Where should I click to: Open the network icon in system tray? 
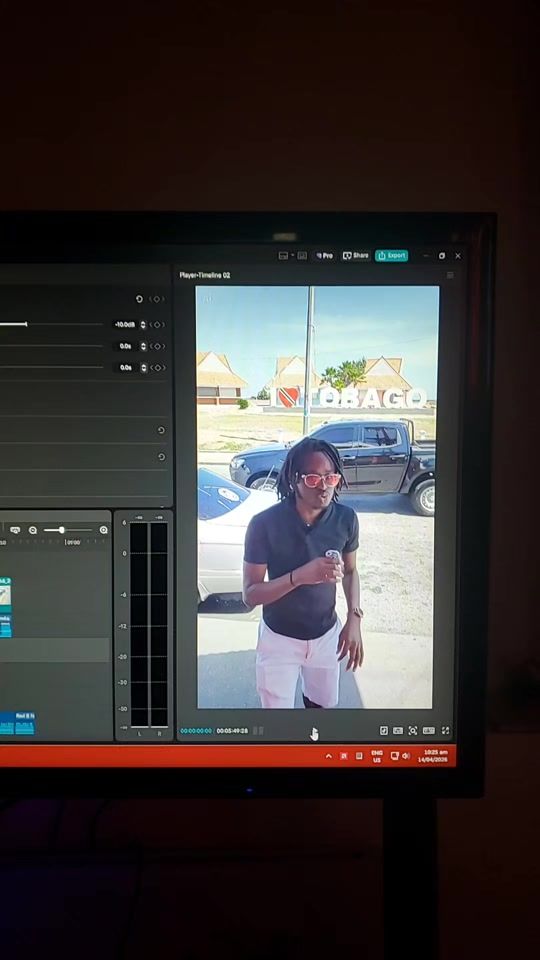click(395, 756)
